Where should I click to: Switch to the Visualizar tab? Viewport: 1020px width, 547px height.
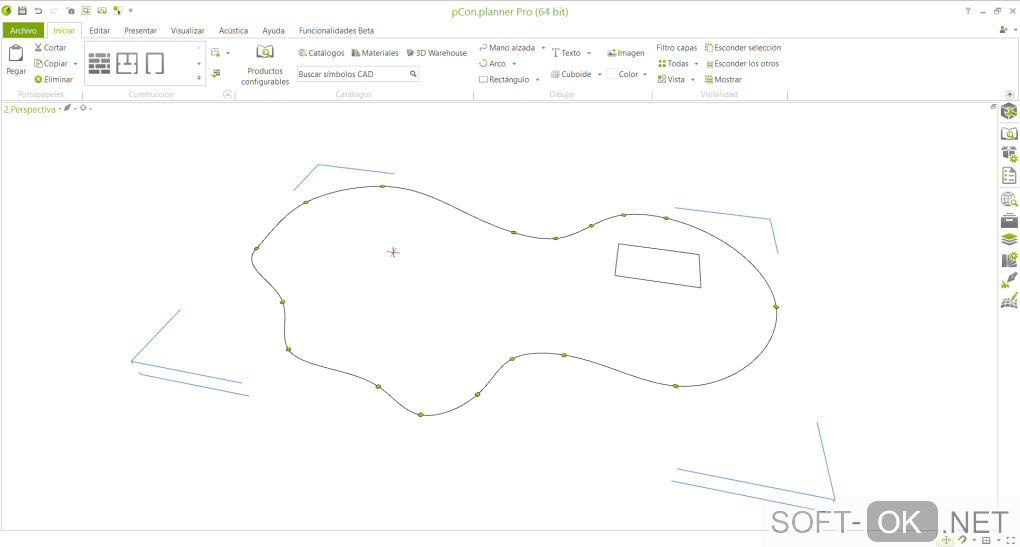coord(187,31)
